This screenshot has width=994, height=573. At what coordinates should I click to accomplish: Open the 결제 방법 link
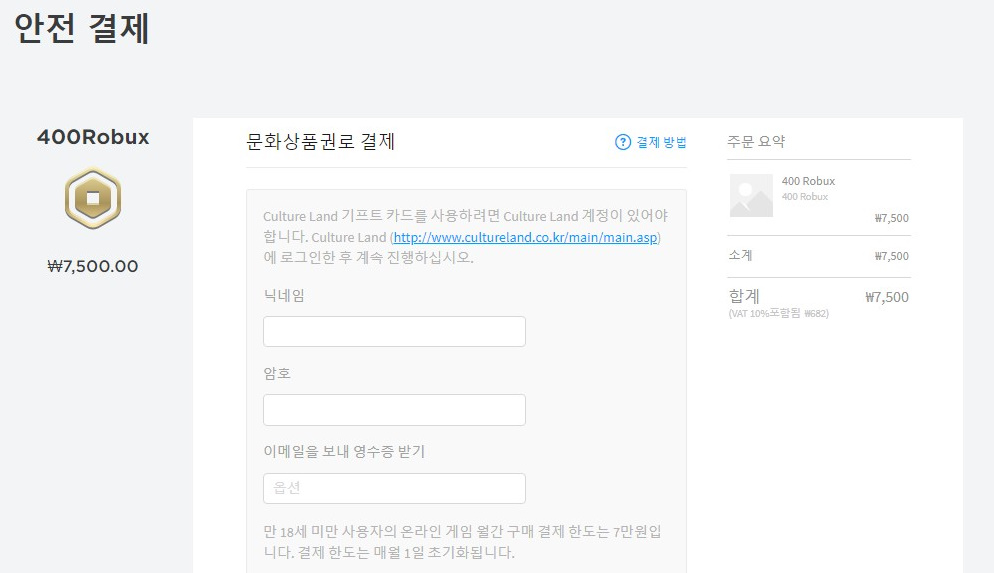click(x=661, y=142)
